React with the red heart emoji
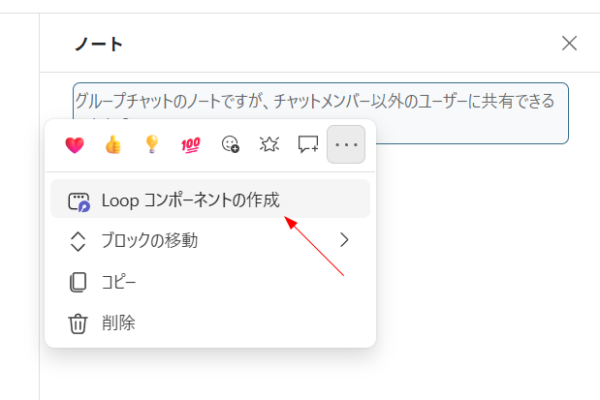600x400 pixels. 74,145
